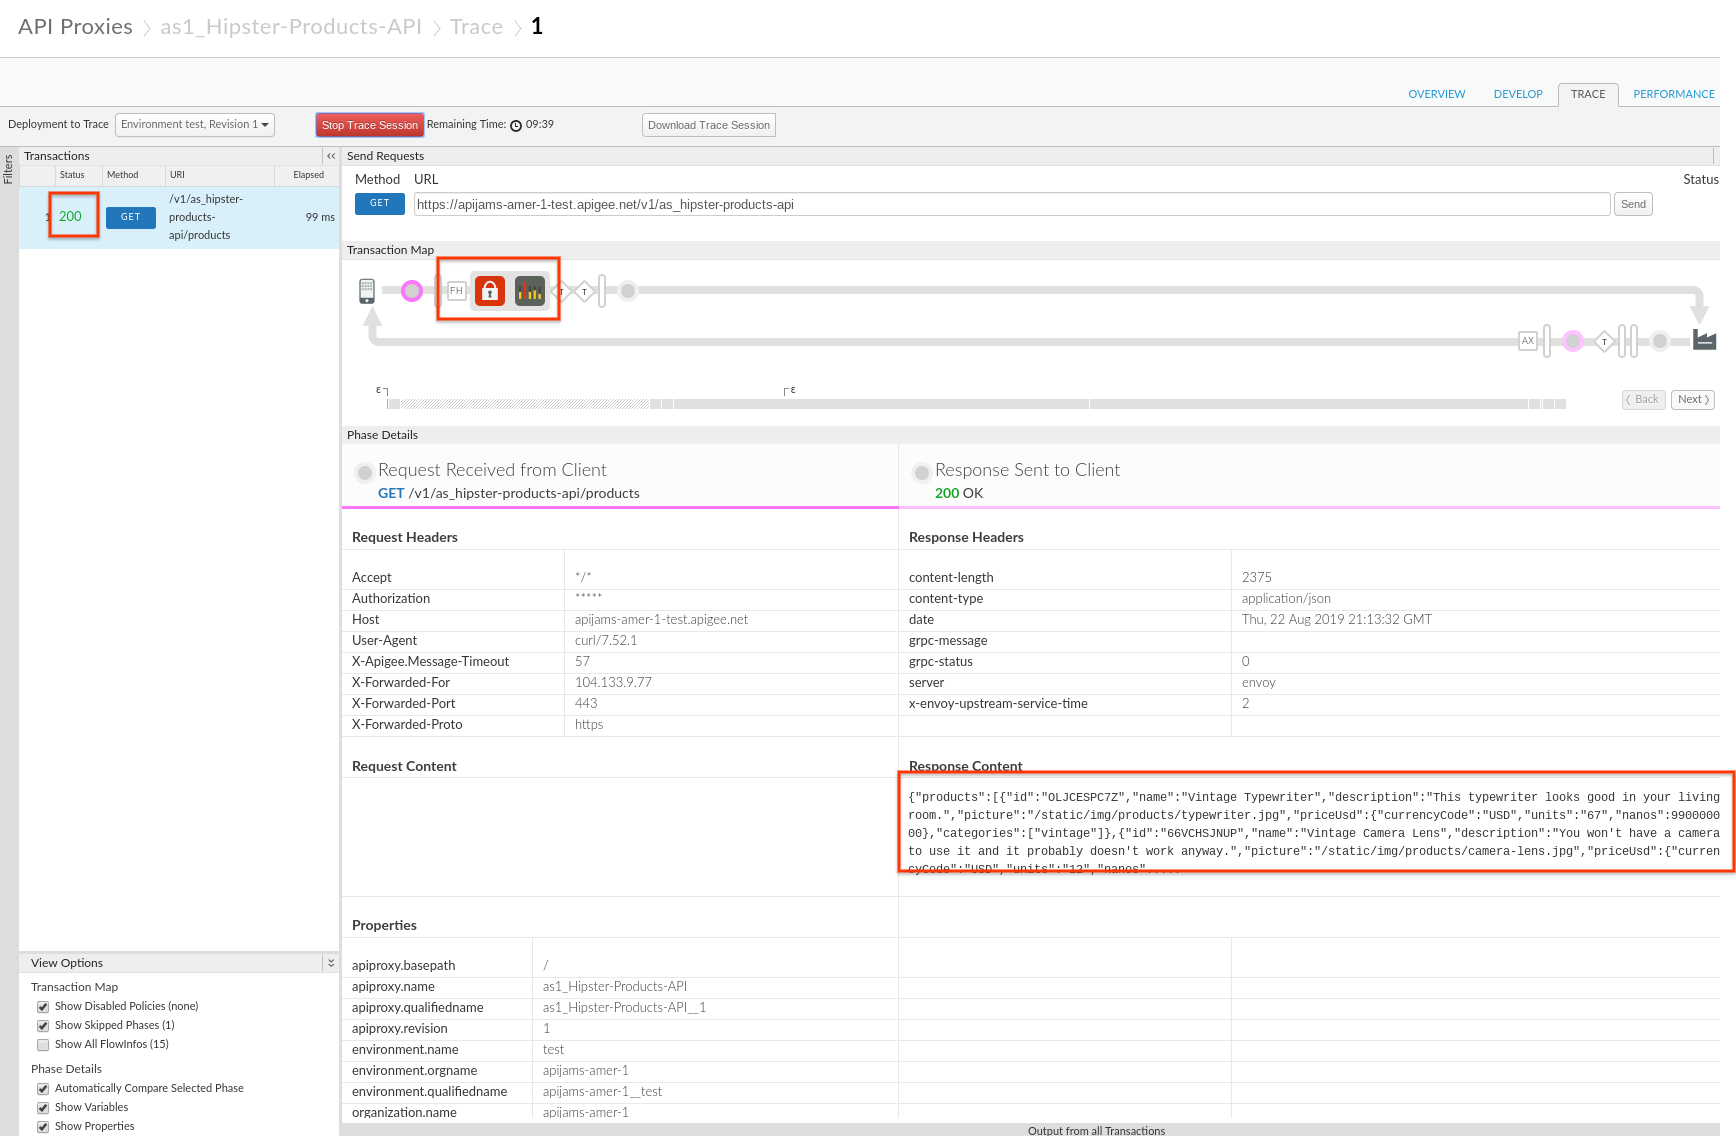Click the target server factory icon

tap(1705, 340)
